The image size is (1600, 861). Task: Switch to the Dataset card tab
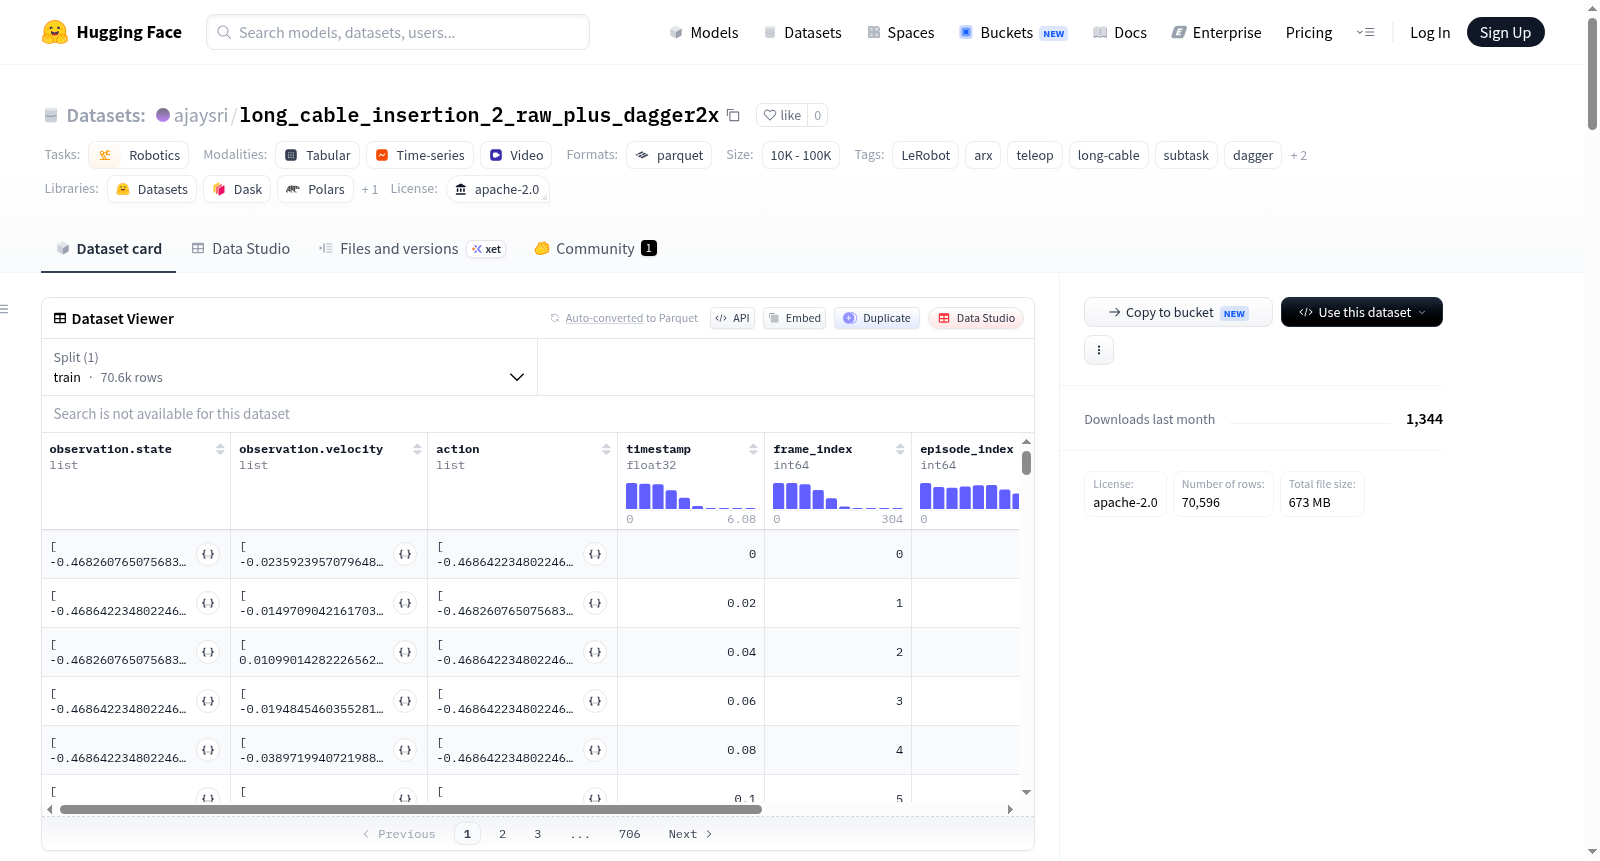(x=109, y=249)
